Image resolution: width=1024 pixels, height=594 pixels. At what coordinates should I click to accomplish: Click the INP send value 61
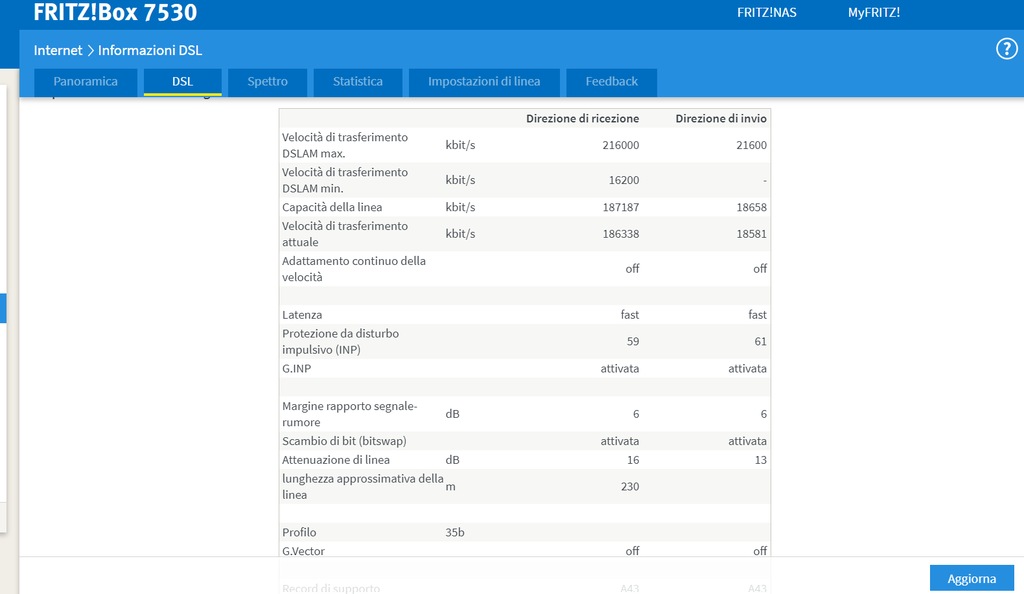(x=760, y=341)
